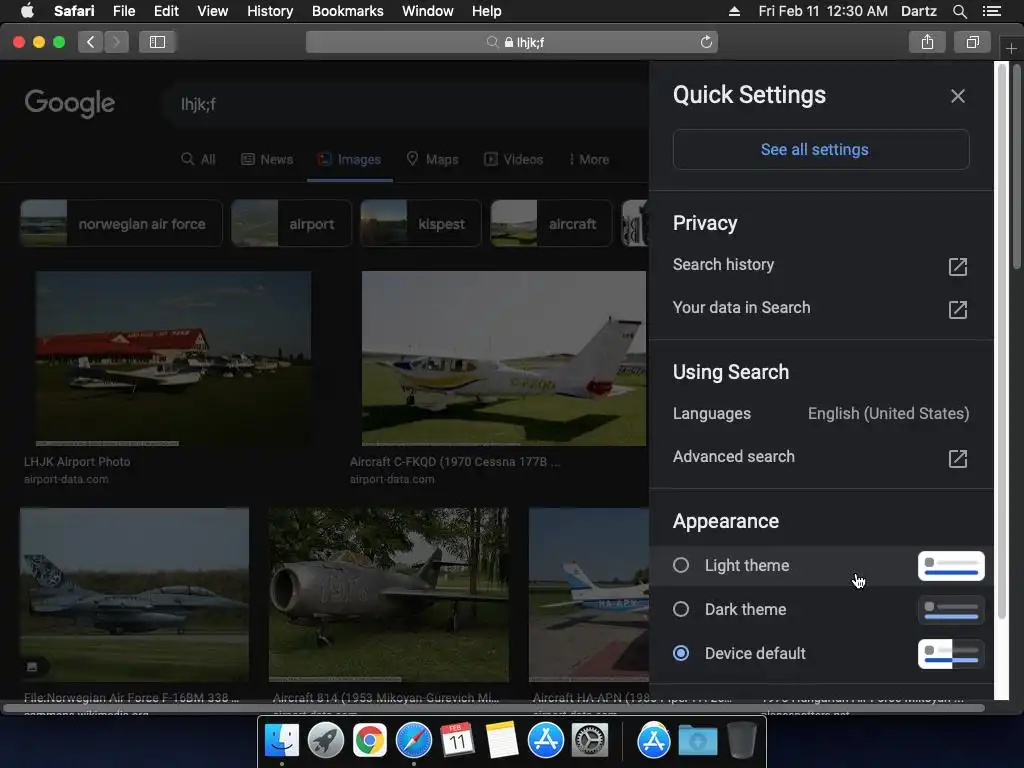The width and height of the screenshot is (1024, 768).
Task: Open Languages English (United States) setting
Action: pos(821,413)
